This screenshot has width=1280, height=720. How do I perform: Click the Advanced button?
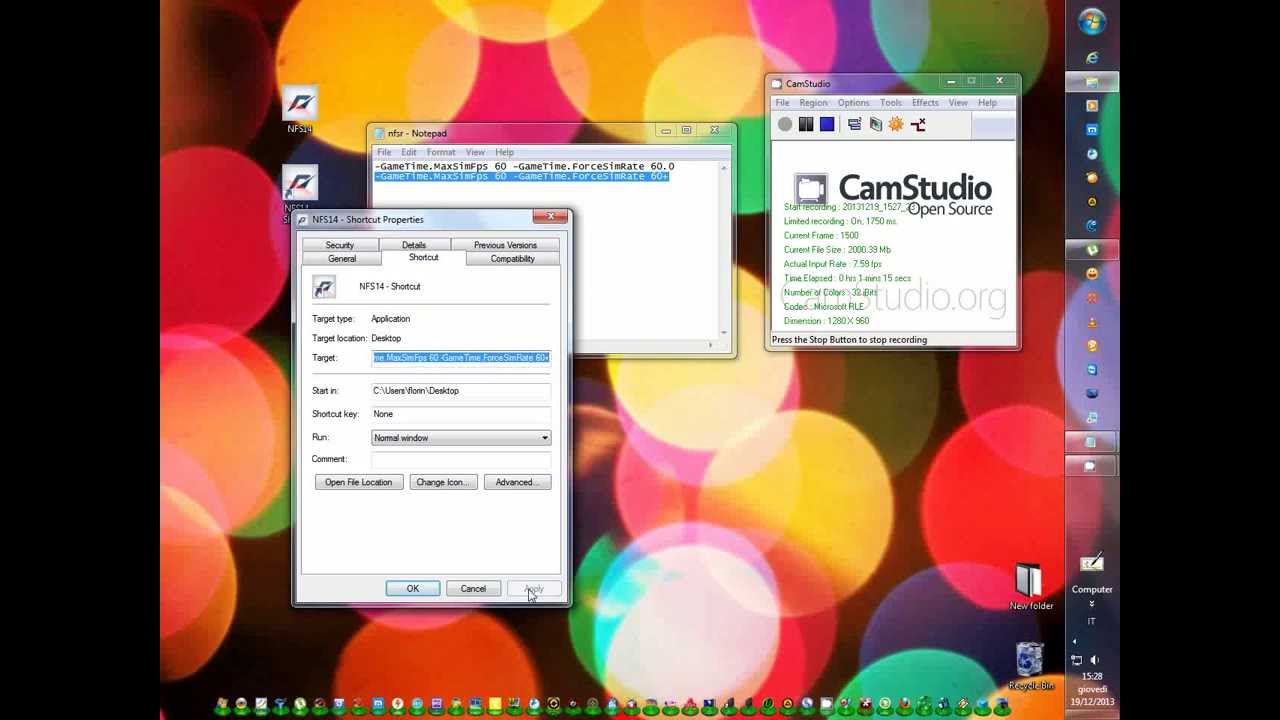tap(517, 482)
